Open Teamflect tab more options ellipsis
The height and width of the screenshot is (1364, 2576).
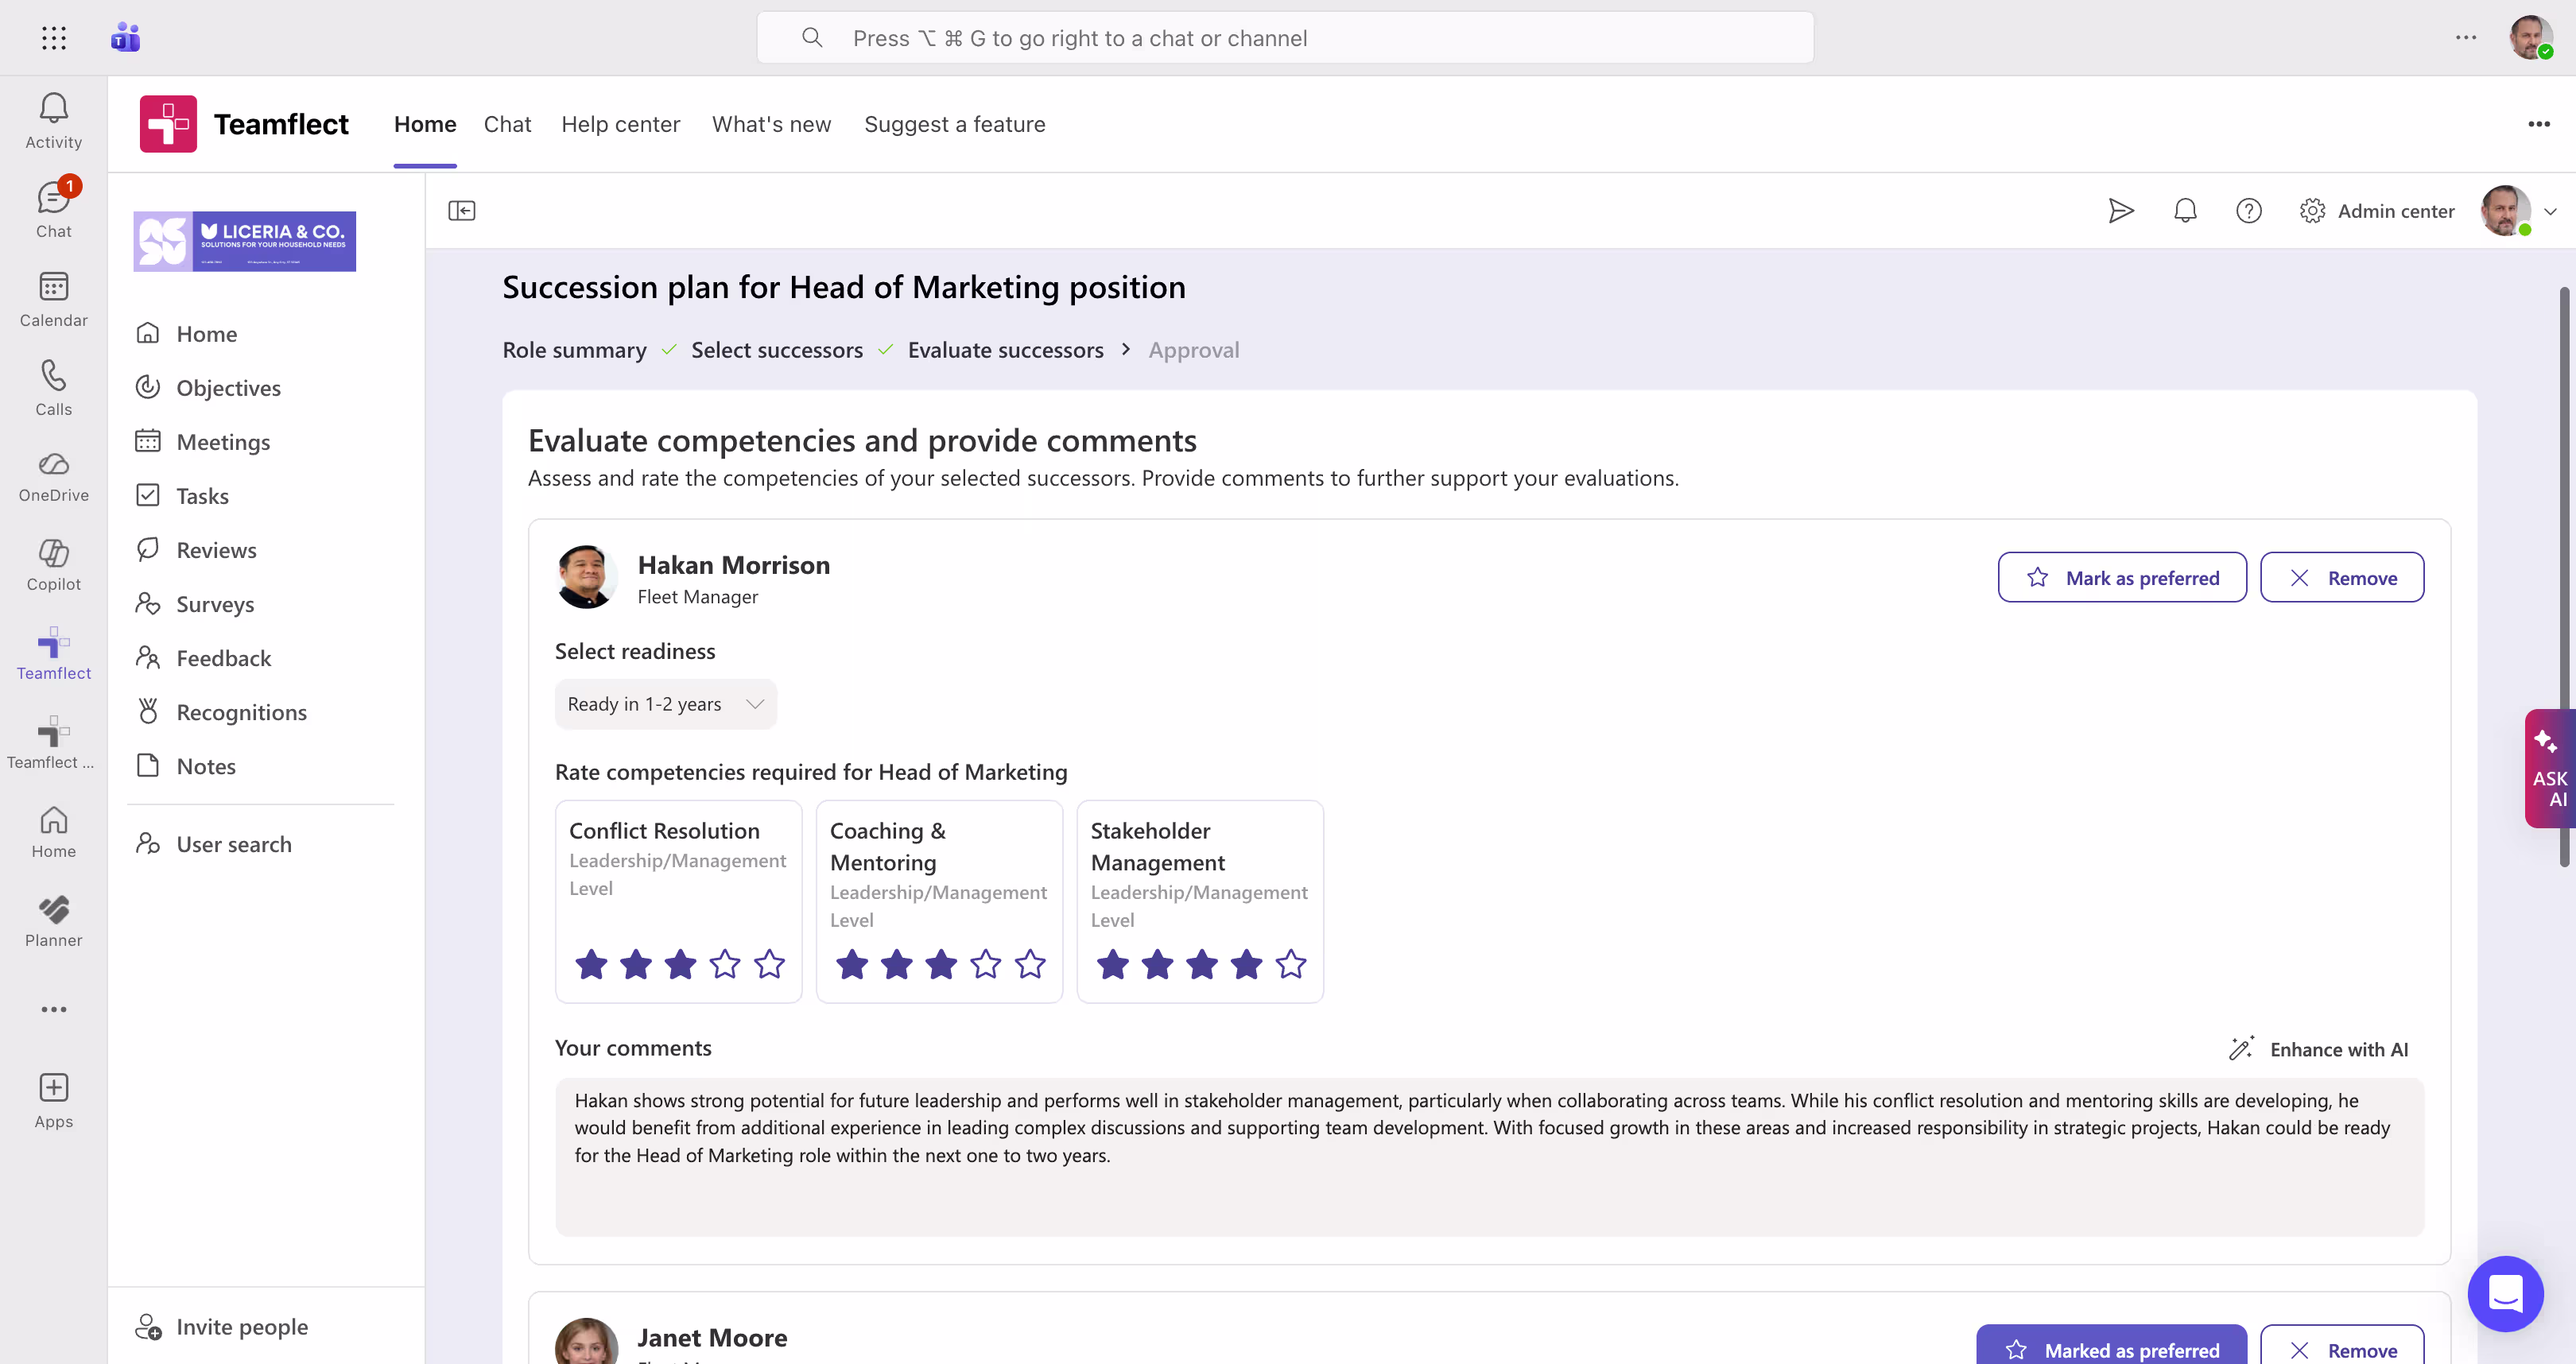(2539, 124)
